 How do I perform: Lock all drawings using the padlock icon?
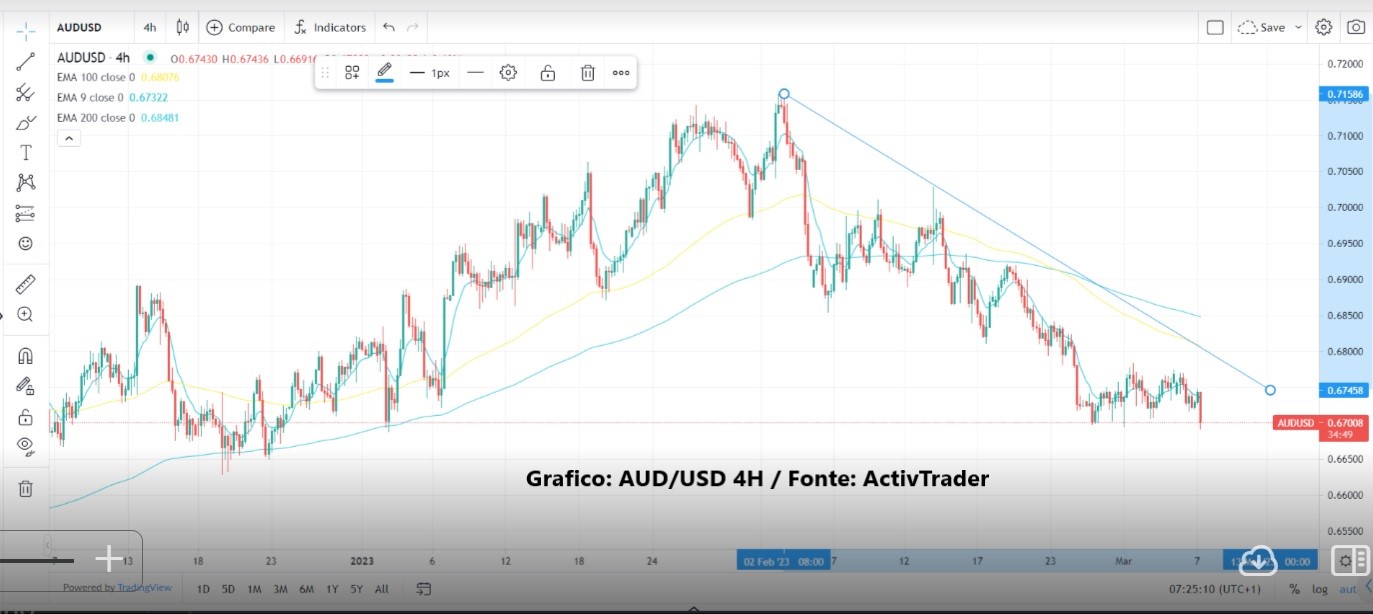tap(25, 415)
